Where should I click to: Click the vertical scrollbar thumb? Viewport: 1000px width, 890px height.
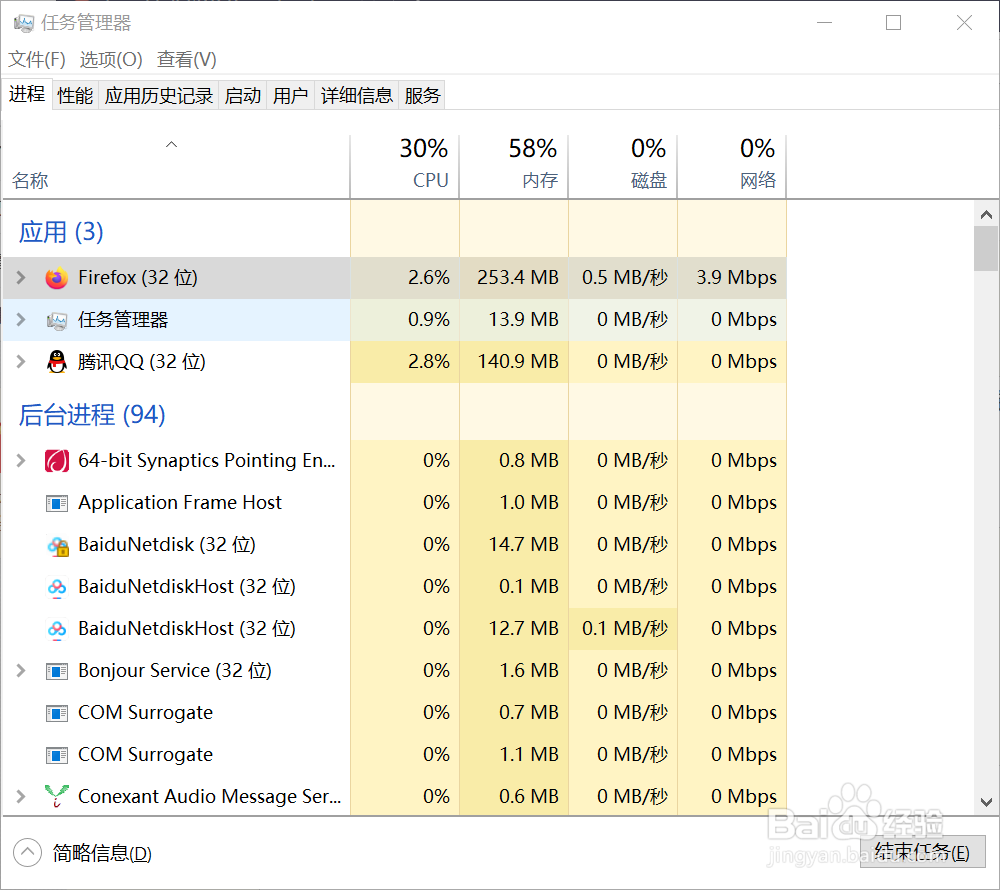pyautogui.click(x=986, y=249)
